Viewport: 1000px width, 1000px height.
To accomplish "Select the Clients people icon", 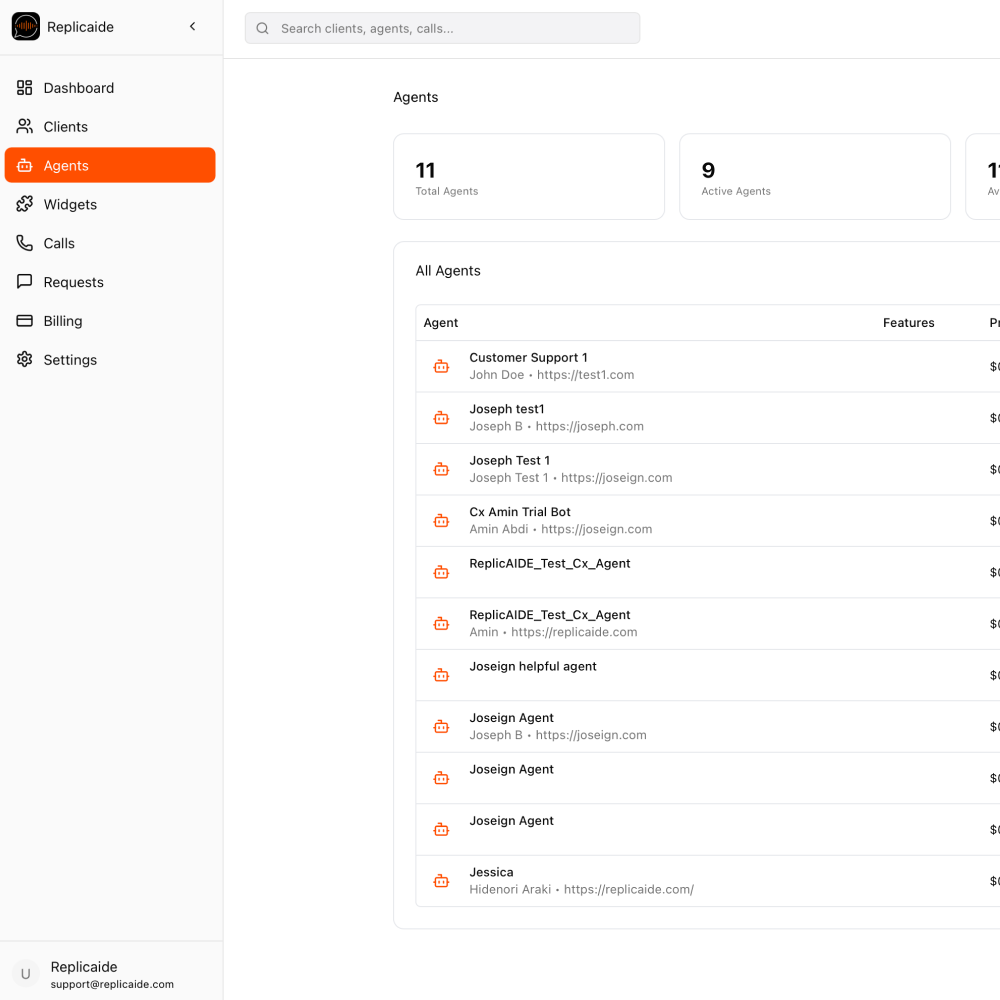I will 24,126.
